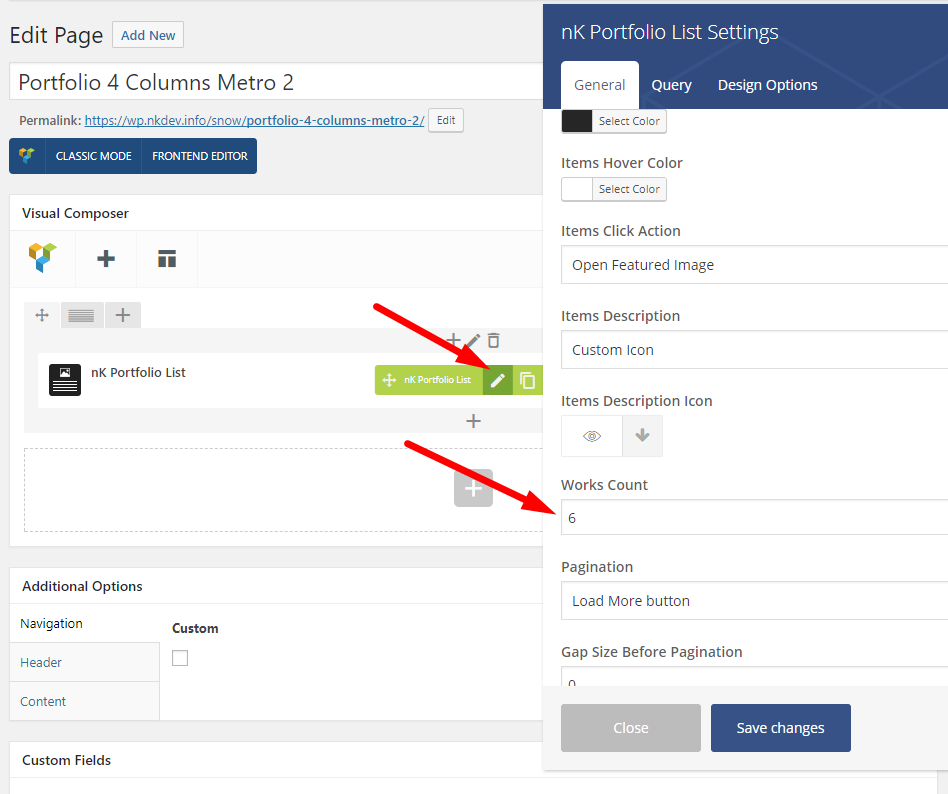Select the arrow icon for Items Description Icon
This screenshot has height=794, width=948.
point(641,435)
